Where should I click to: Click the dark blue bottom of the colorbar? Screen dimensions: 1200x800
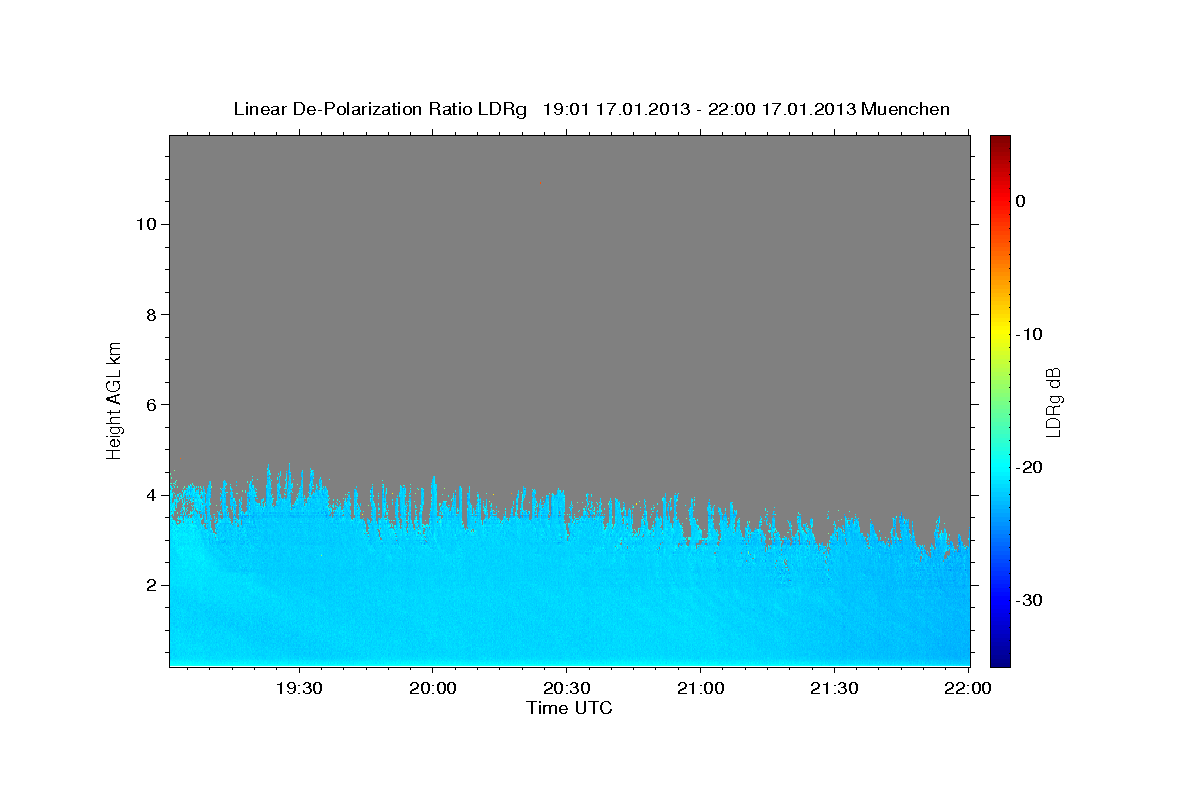1000,658
